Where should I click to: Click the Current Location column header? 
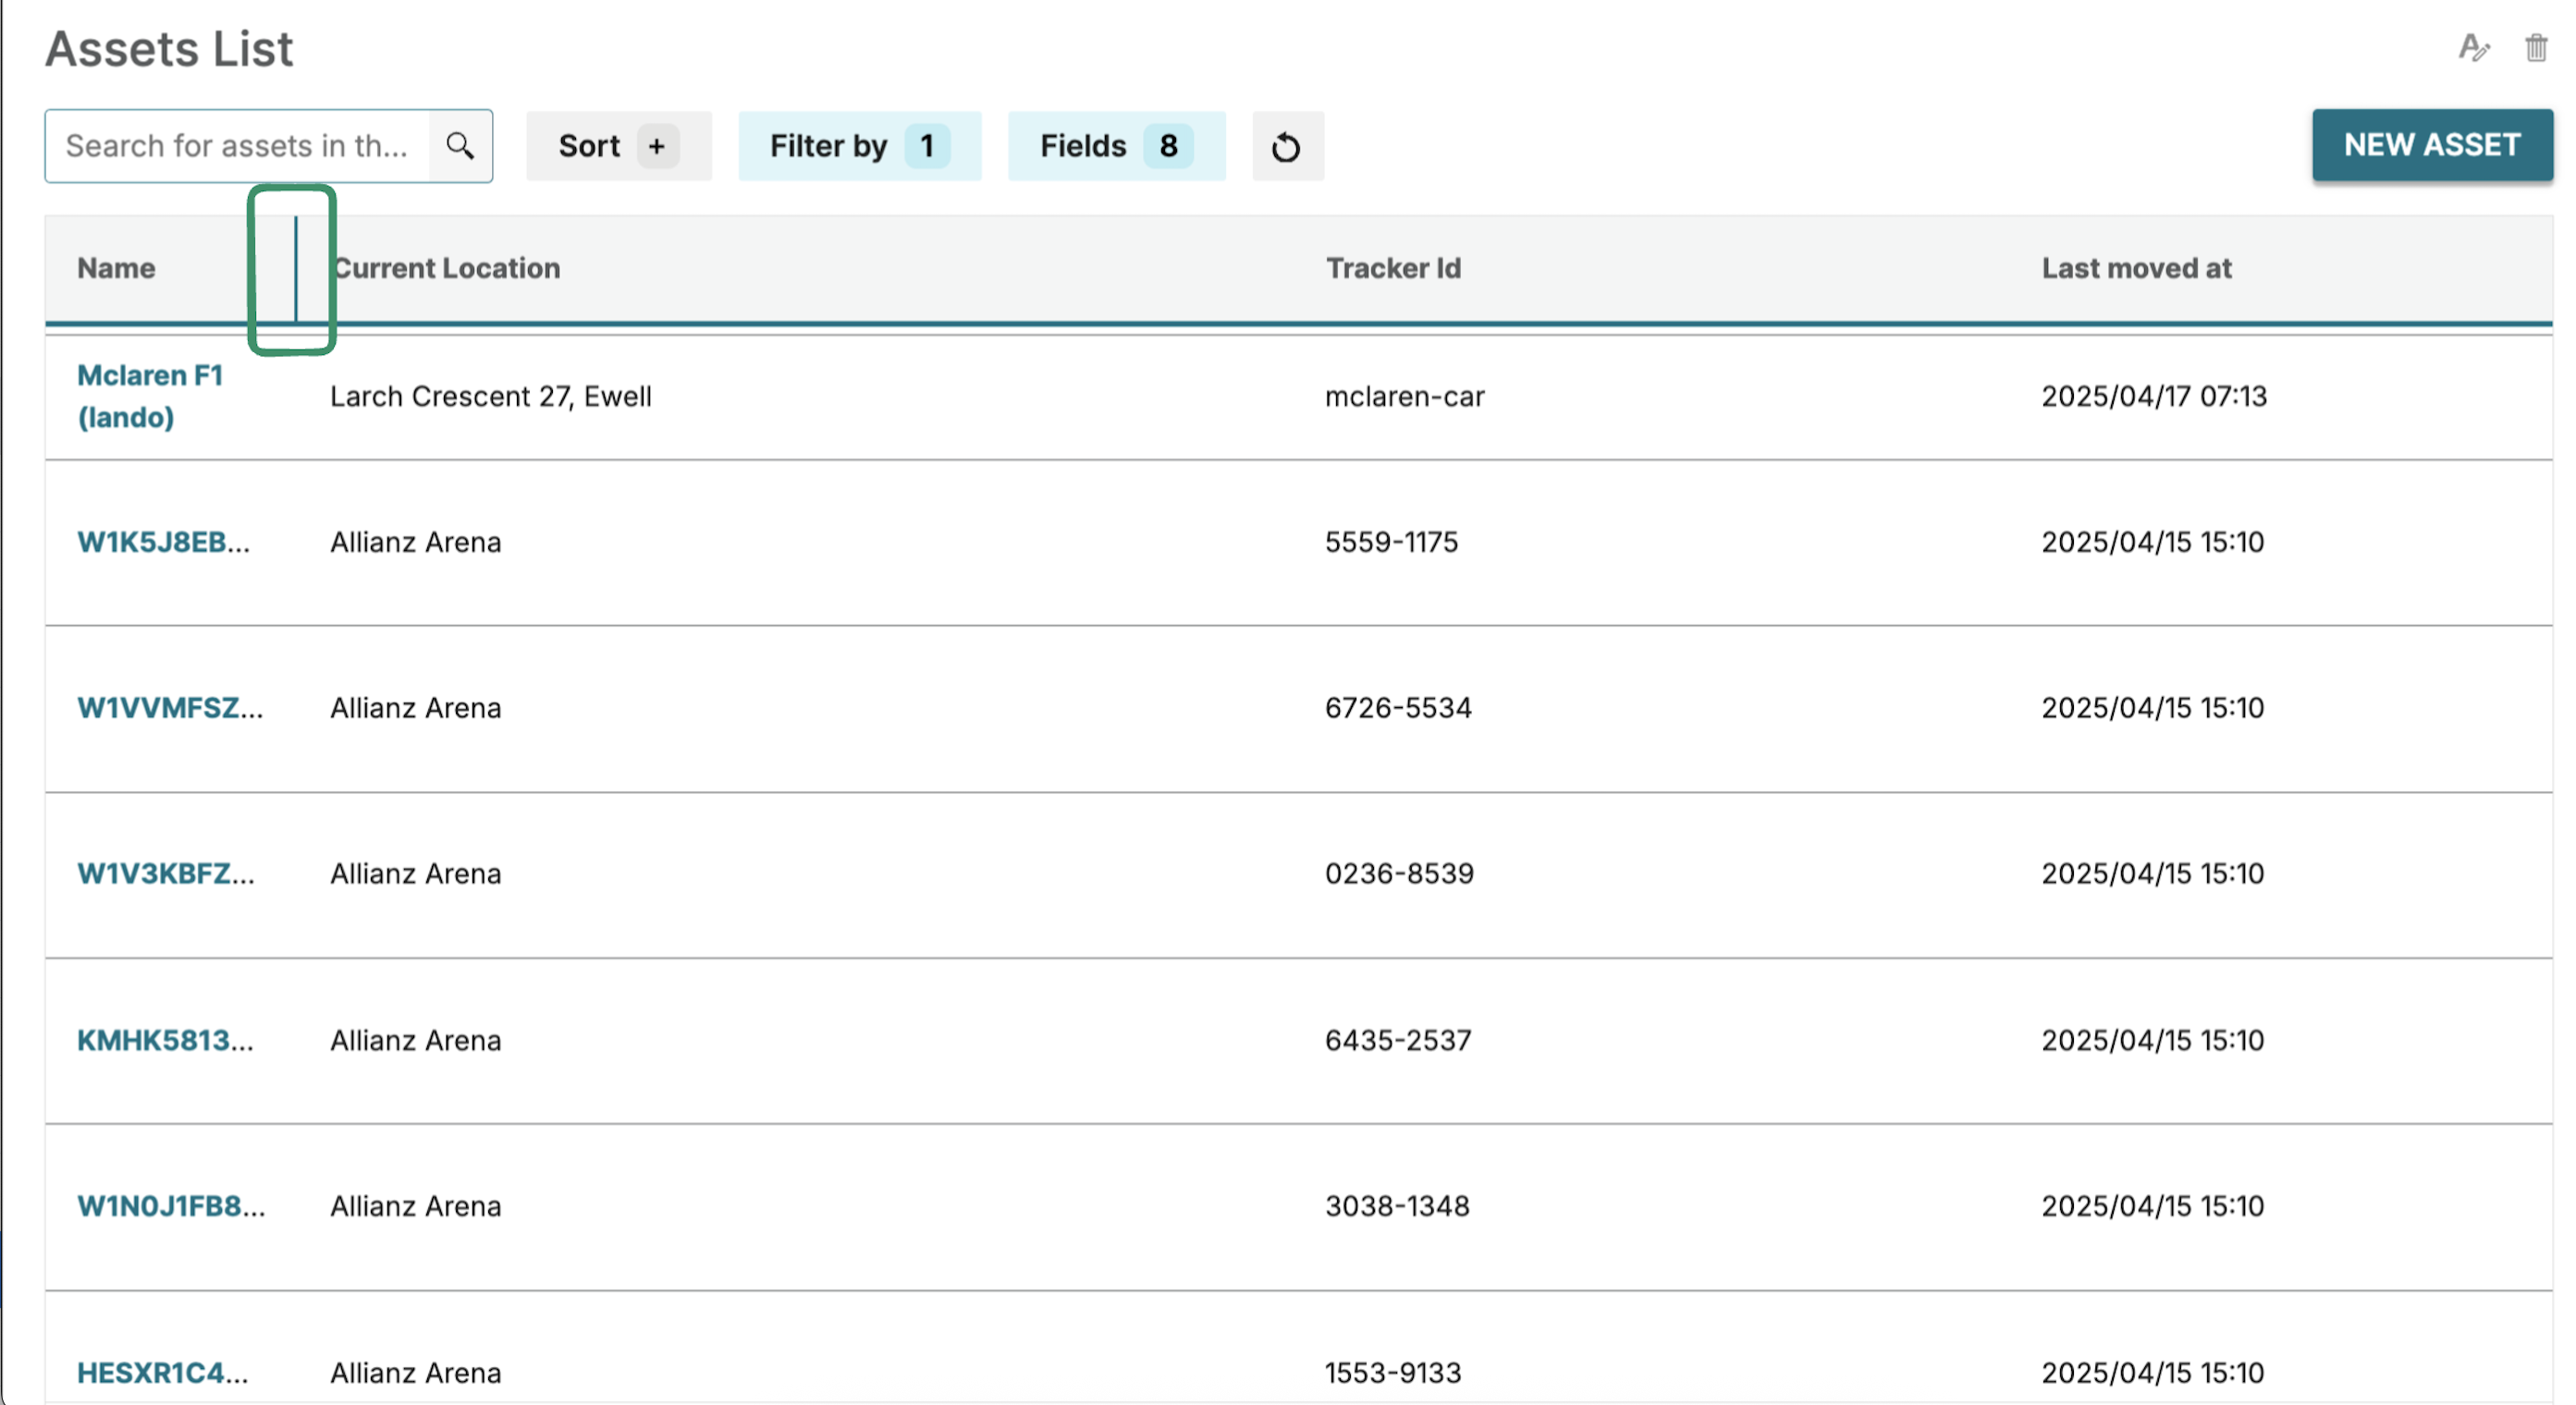(x=447, y=268)
